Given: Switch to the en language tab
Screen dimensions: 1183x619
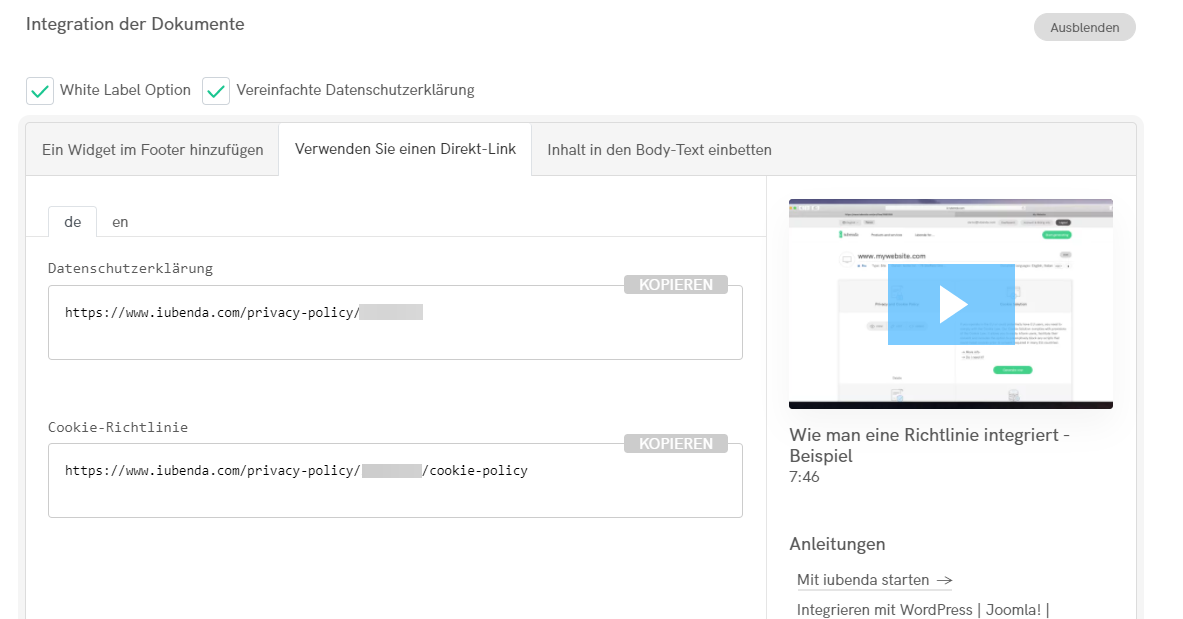Looking at the screenshot, I should (x=120, y=222).
